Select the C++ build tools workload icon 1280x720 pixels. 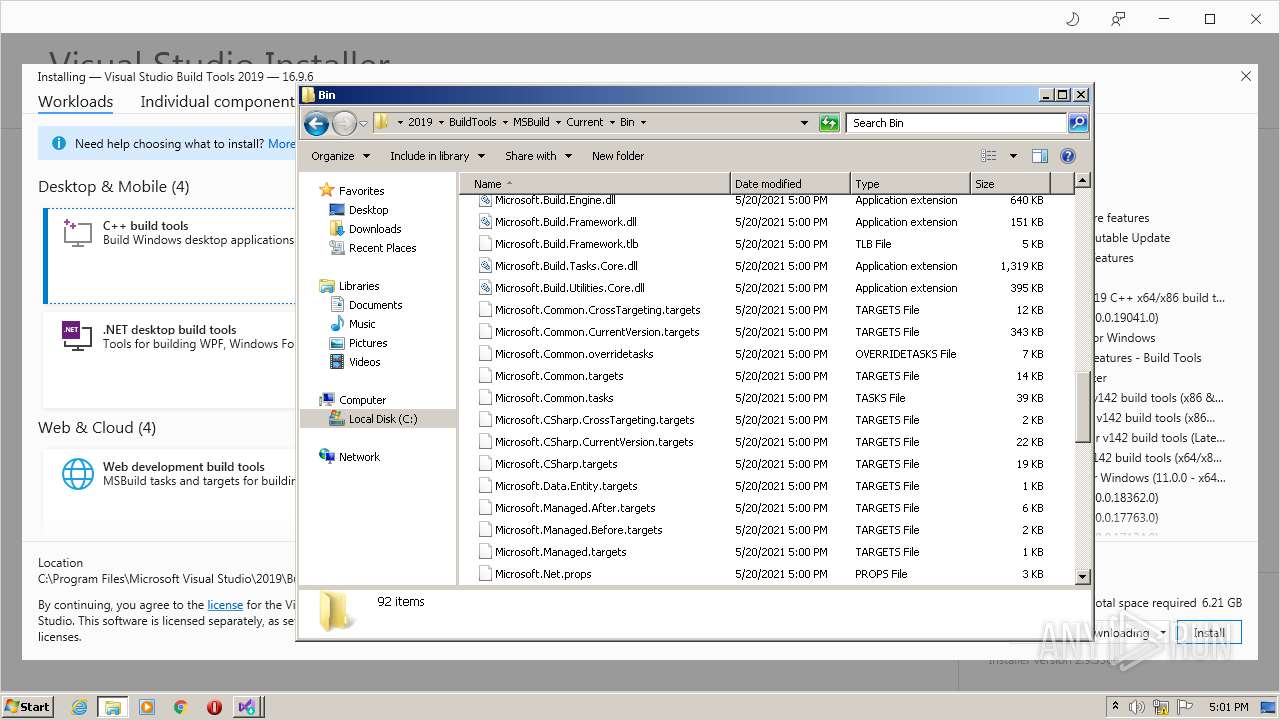coord(77,233)
